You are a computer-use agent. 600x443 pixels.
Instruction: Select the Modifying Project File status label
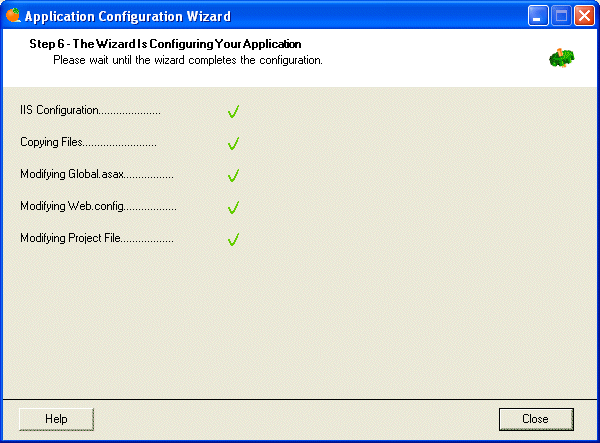97,239
